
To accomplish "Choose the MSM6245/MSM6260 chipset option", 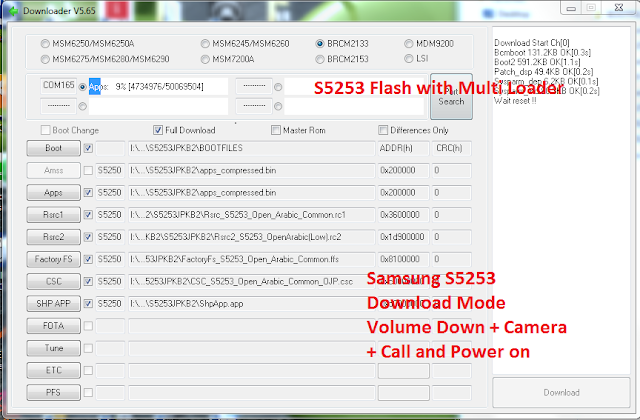I will click(x=205, y=44).
